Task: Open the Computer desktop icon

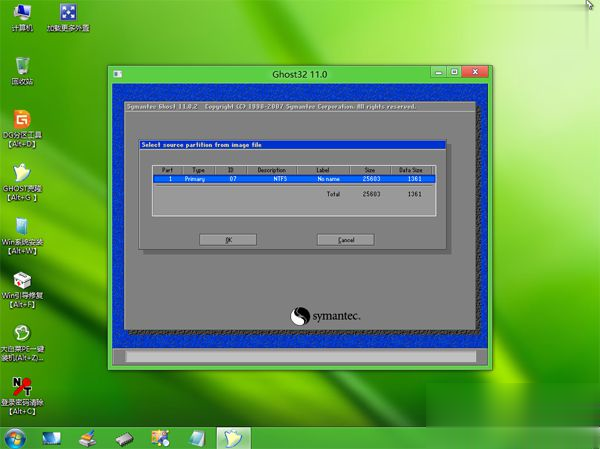Action: pyautogui.click(x=22, y=15)
